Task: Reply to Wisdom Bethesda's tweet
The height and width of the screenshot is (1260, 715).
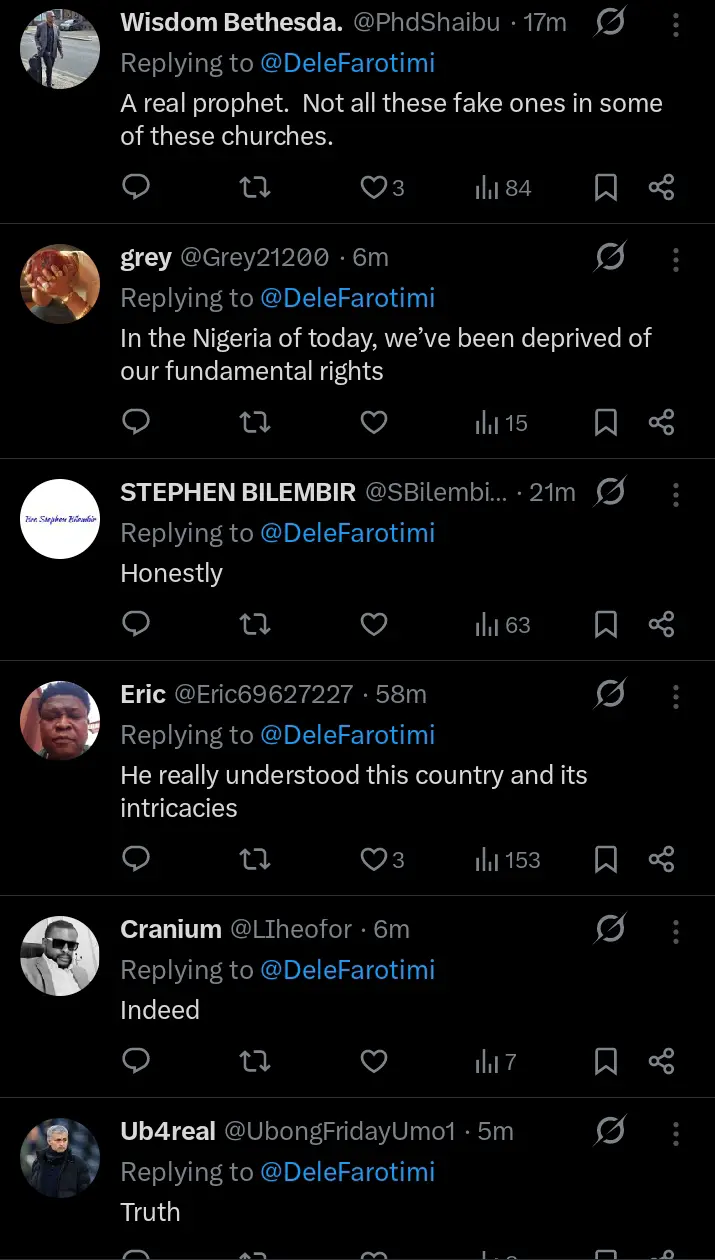Action: tap(135, 187)
